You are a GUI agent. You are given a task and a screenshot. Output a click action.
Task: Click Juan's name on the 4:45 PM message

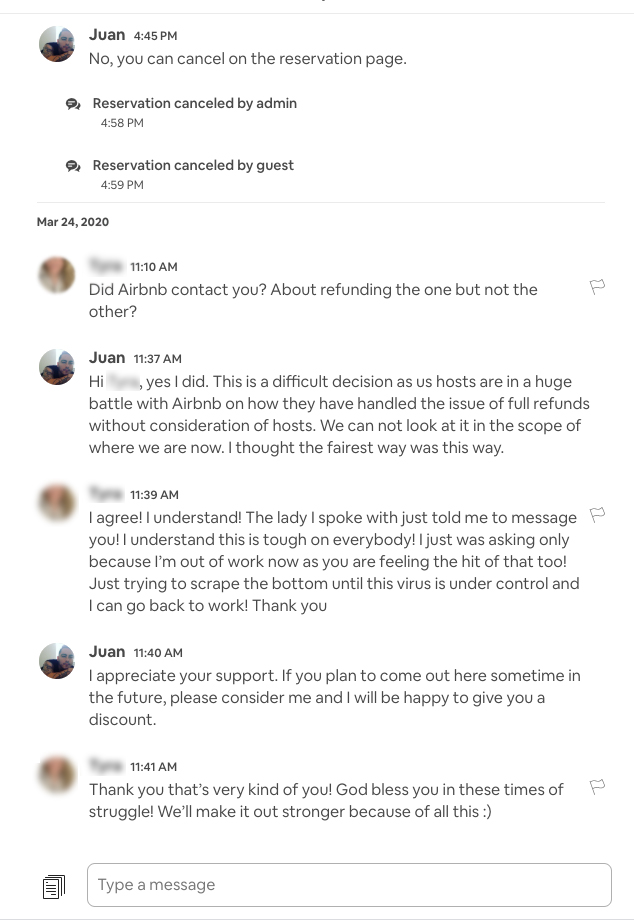[107, 35]
